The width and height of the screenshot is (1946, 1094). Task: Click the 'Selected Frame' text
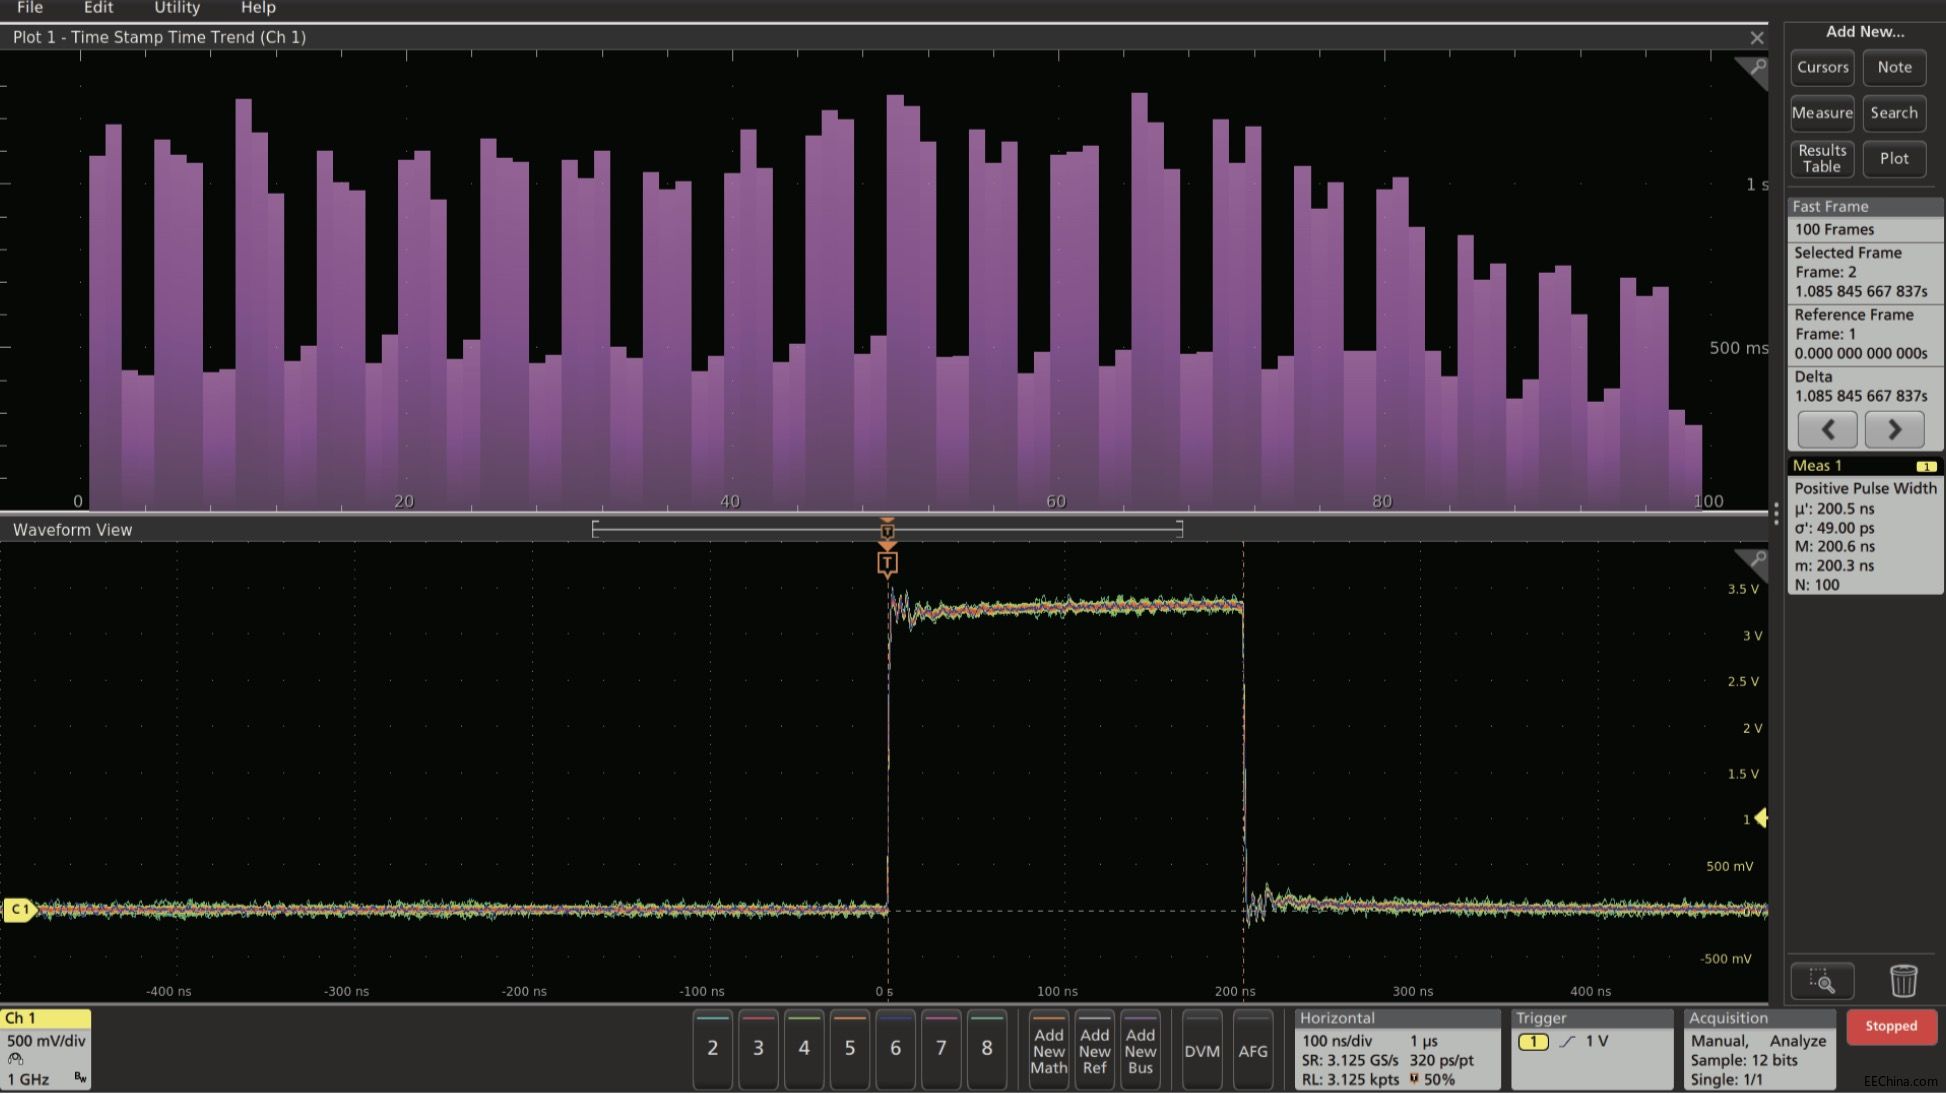click(x=1848, y=253)
